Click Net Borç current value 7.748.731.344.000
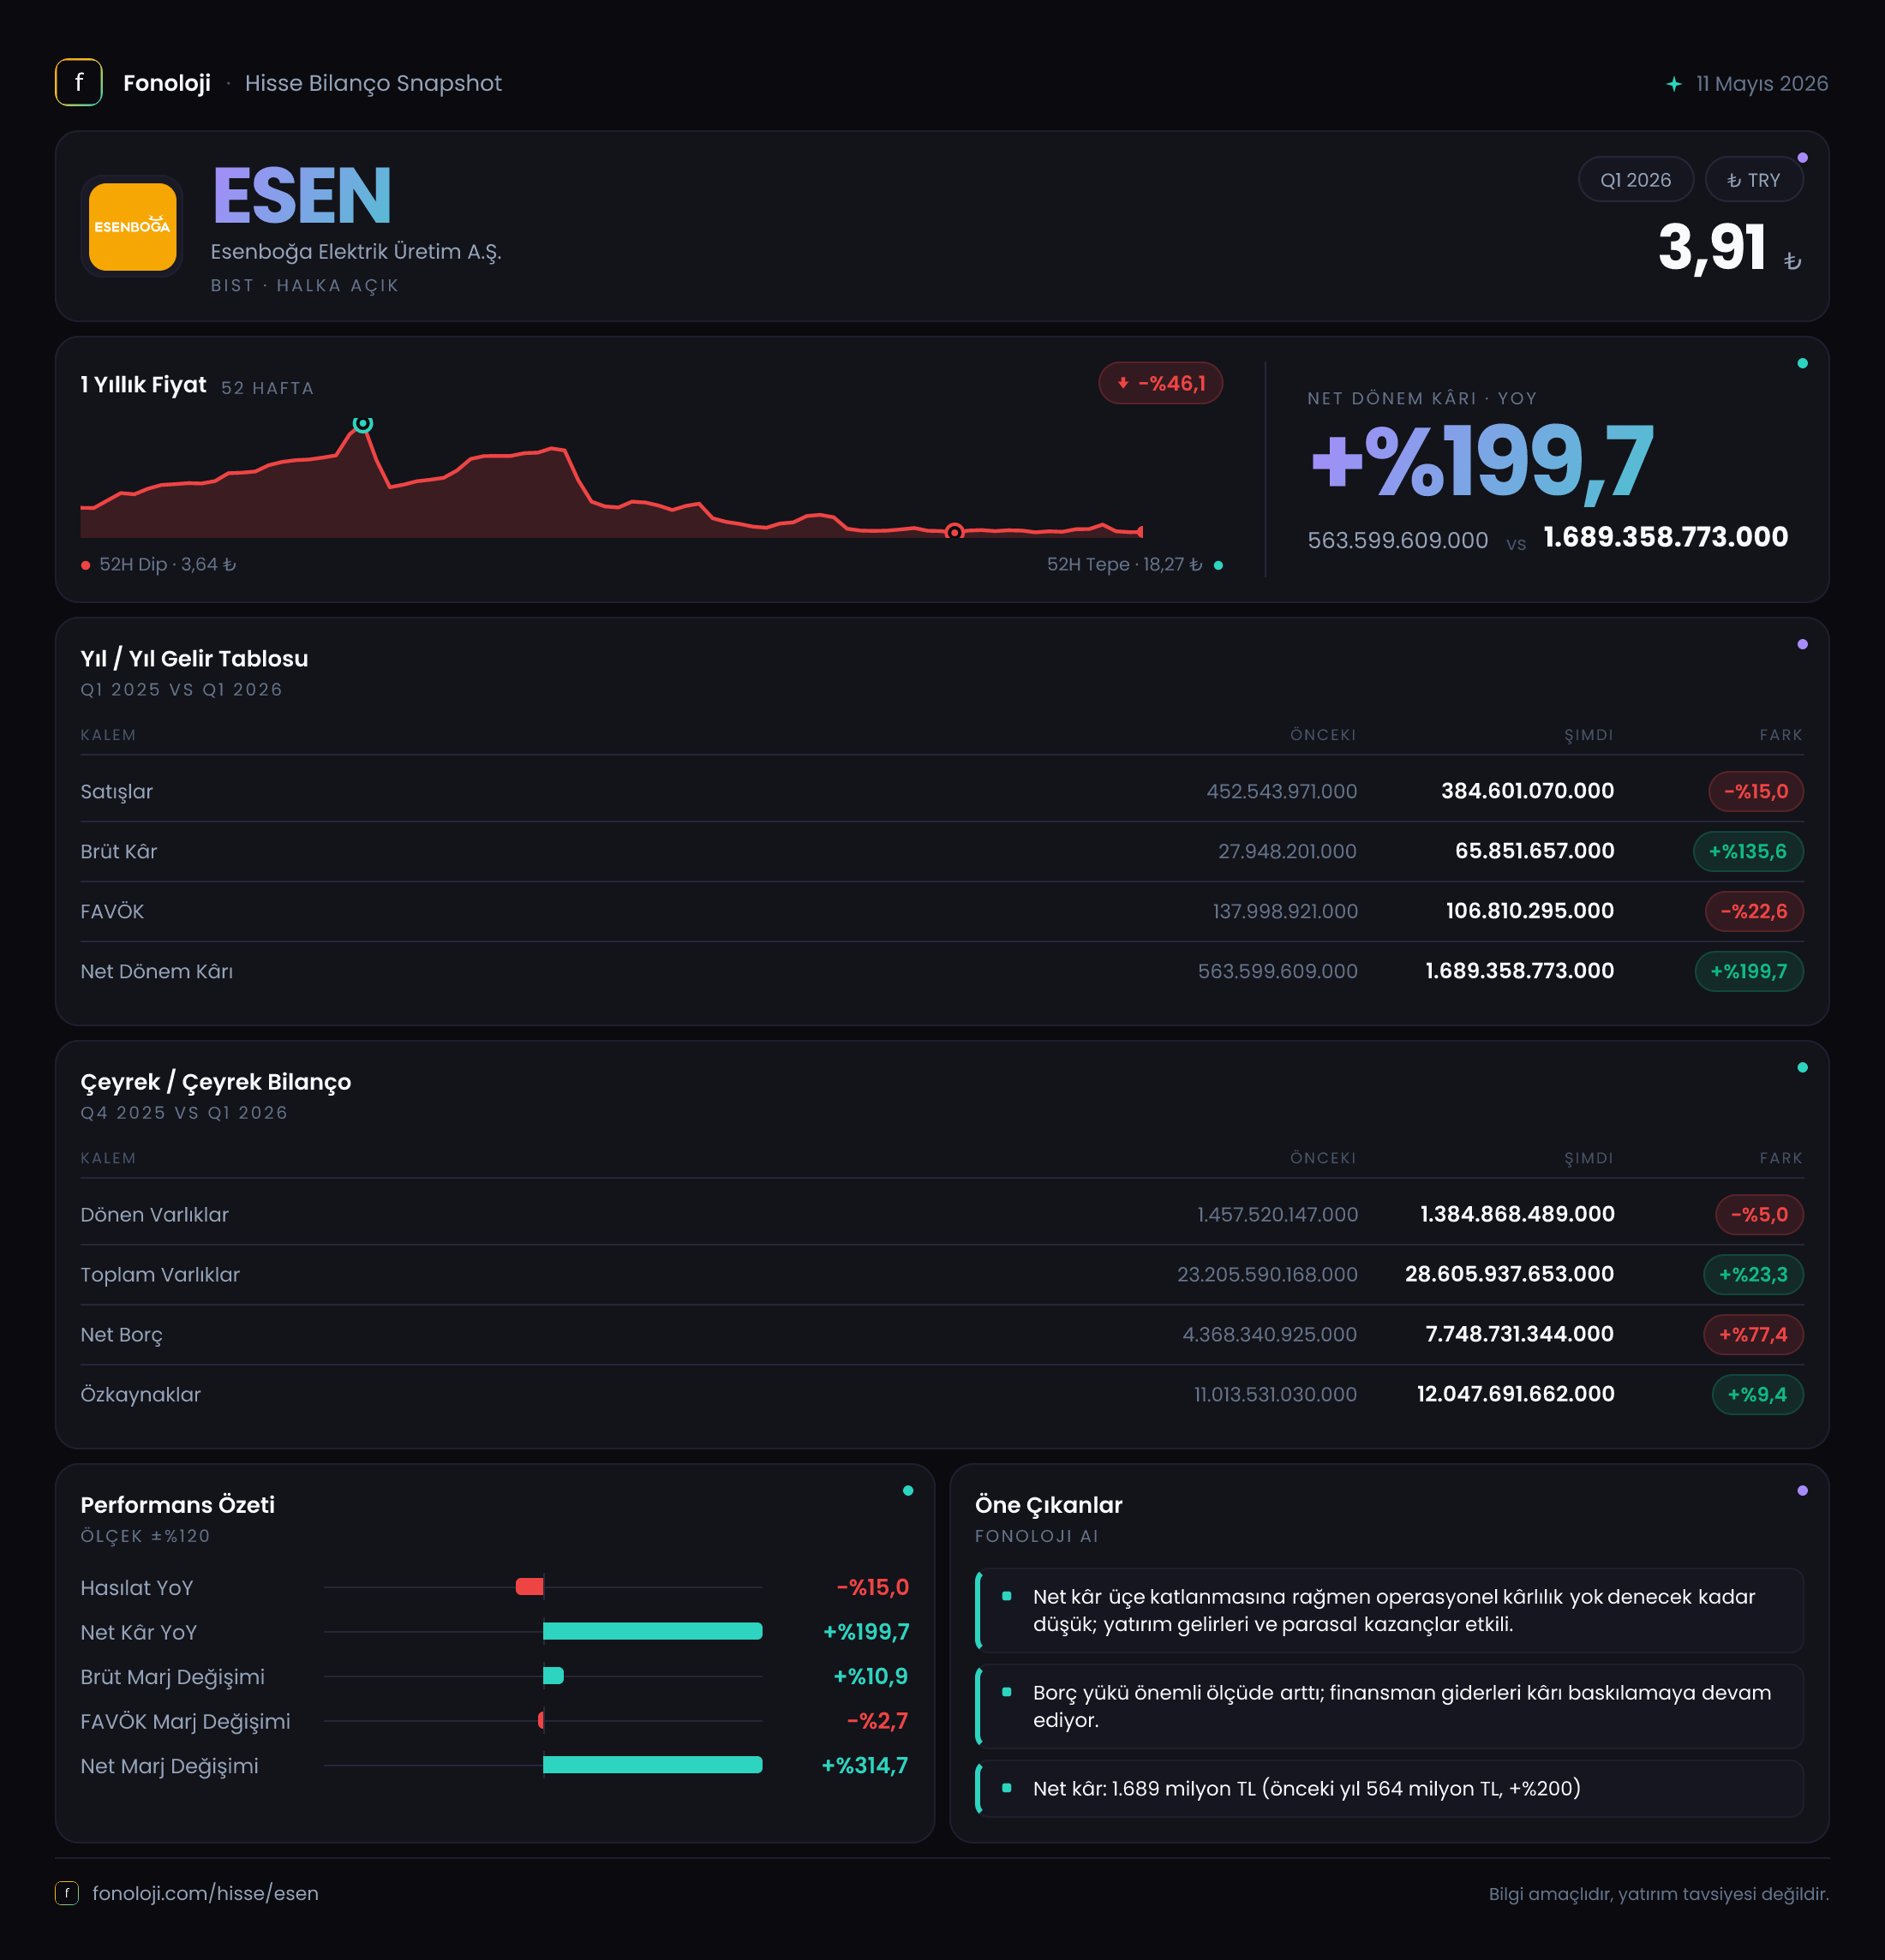The height and width of the screenshot is (1960, 1885). click(1519, 1334)
